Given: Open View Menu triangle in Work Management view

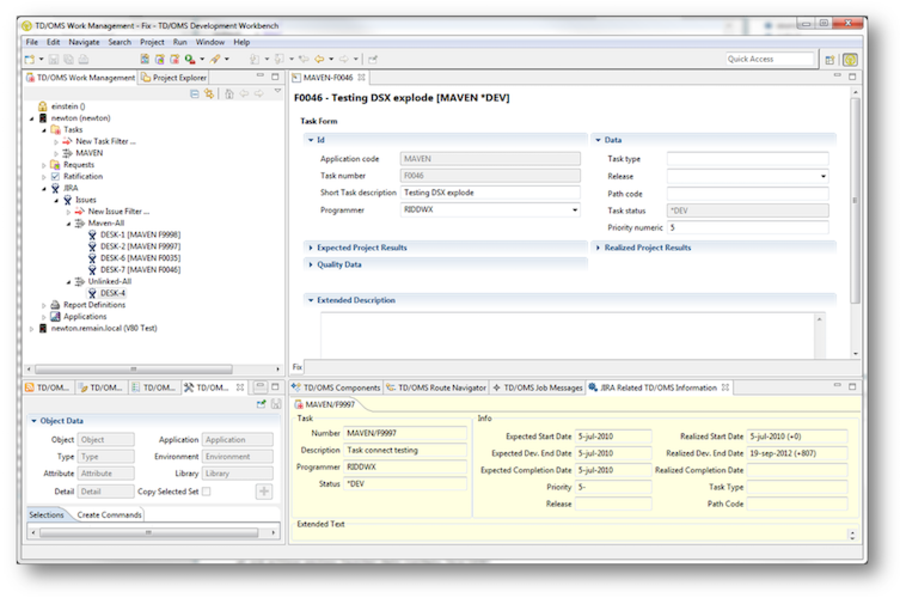Looking at the screenshot, I should 278,91.
